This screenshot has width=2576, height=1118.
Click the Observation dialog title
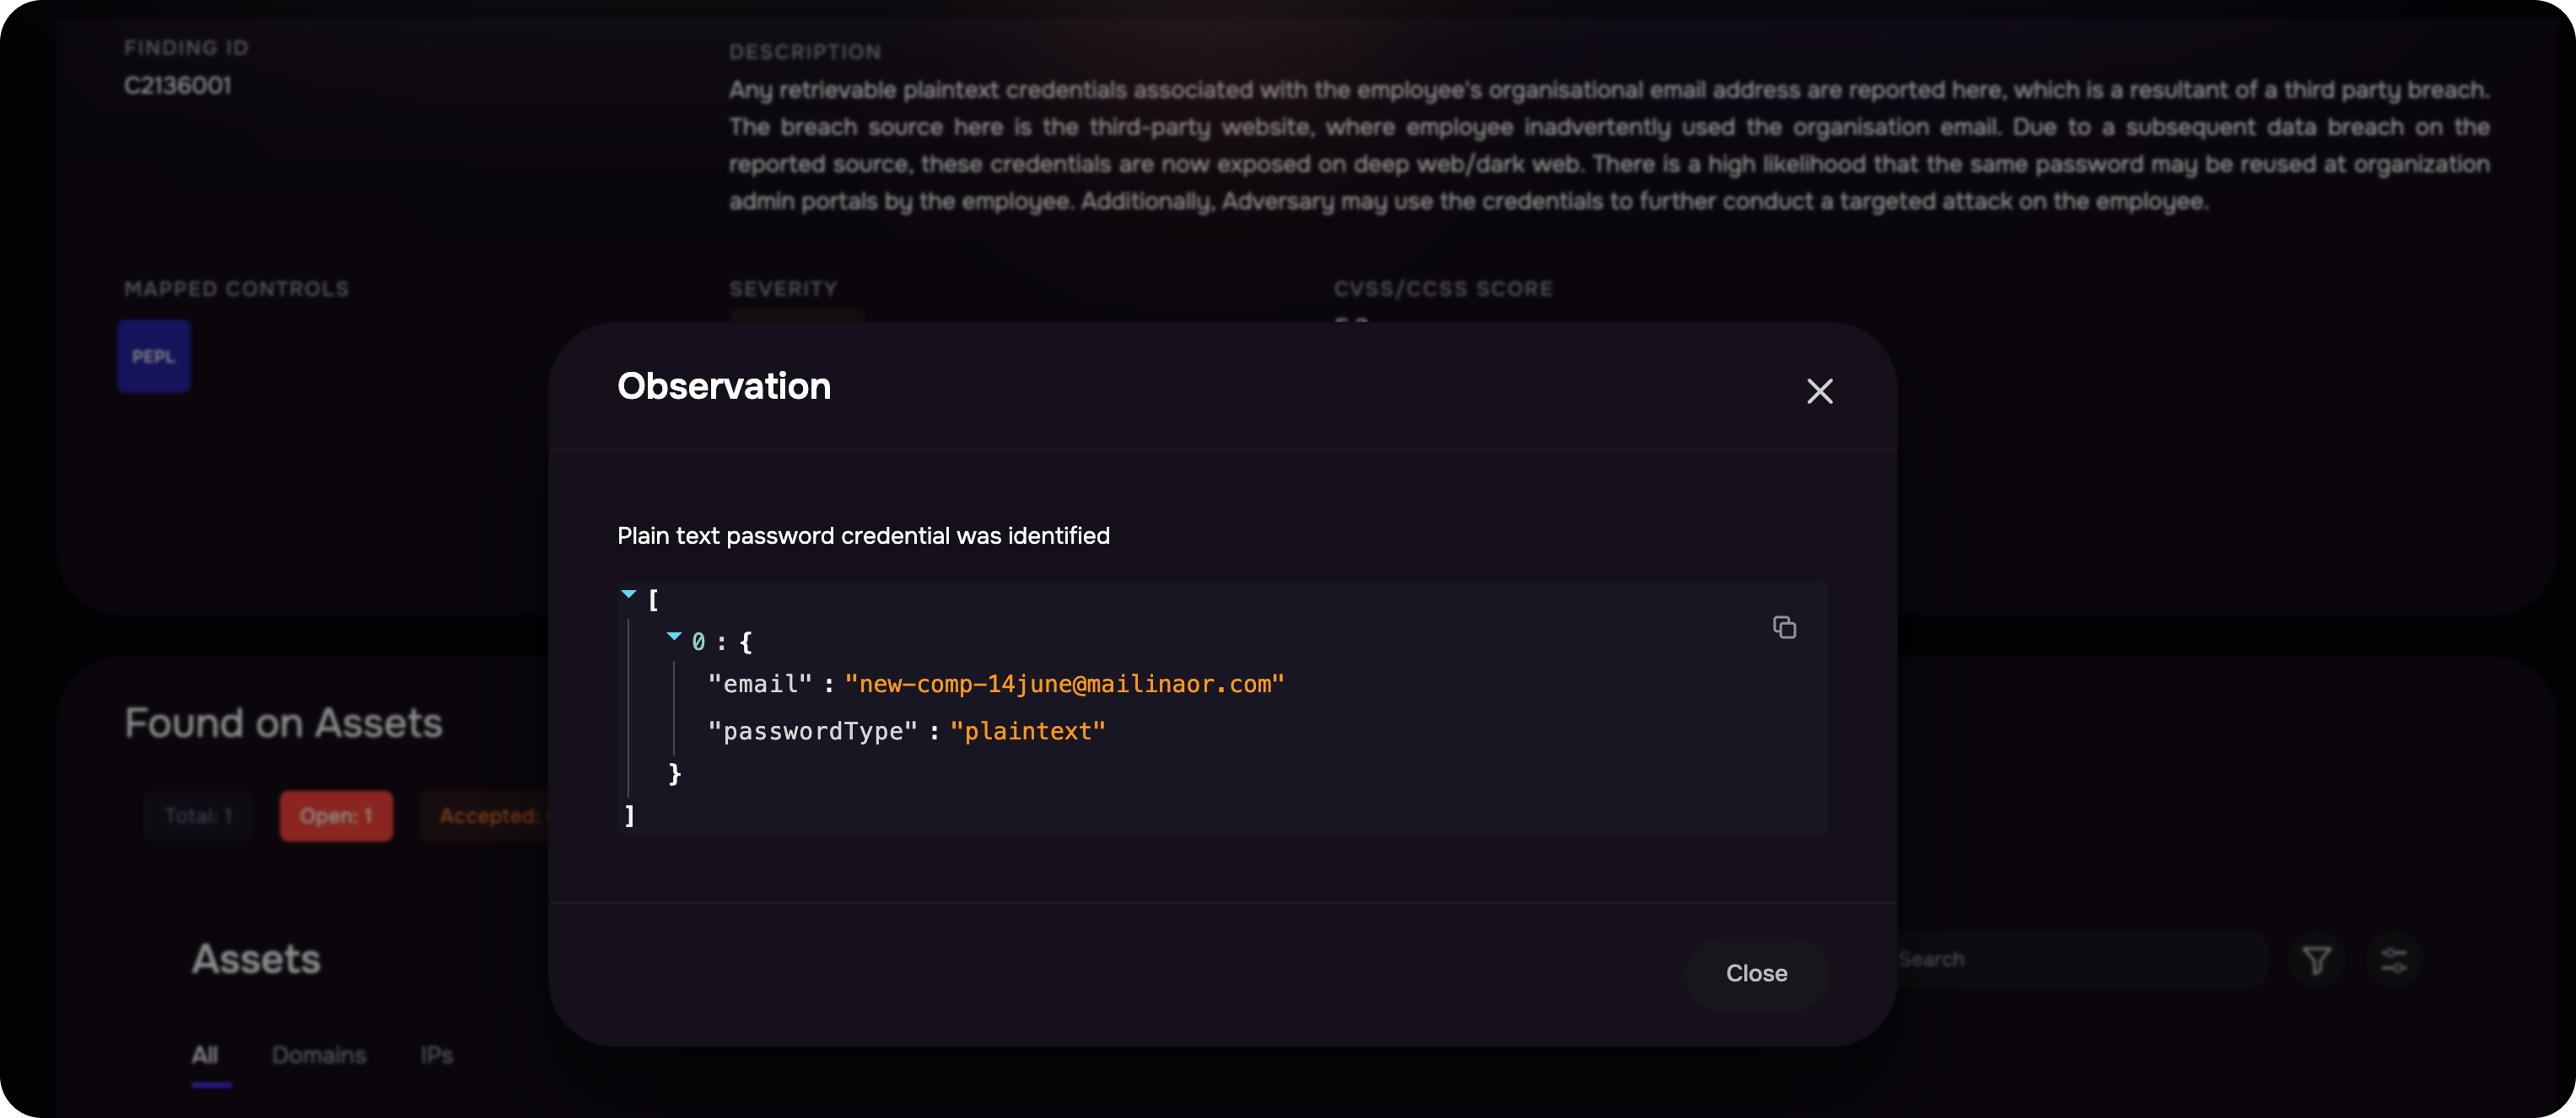pyautogui.click(x=724, y=386)
